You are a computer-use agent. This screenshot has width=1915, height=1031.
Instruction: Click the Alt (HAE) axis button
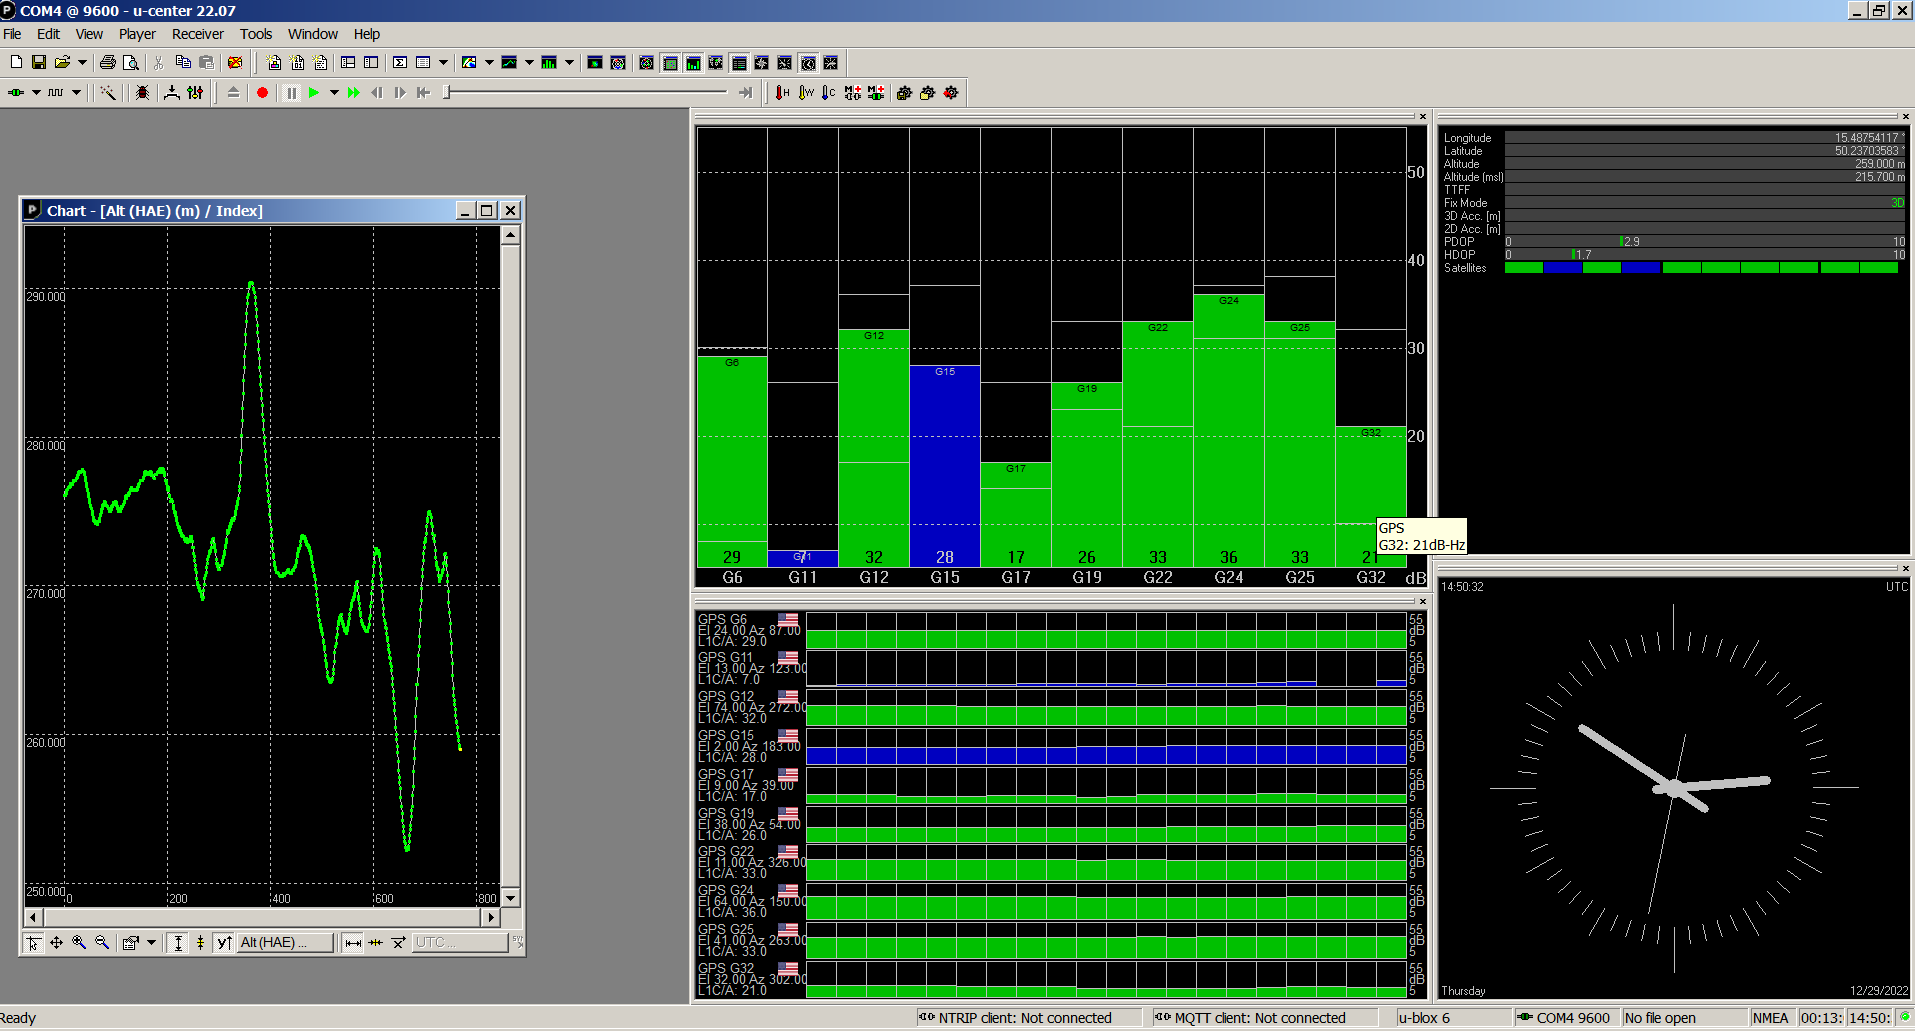284,942
